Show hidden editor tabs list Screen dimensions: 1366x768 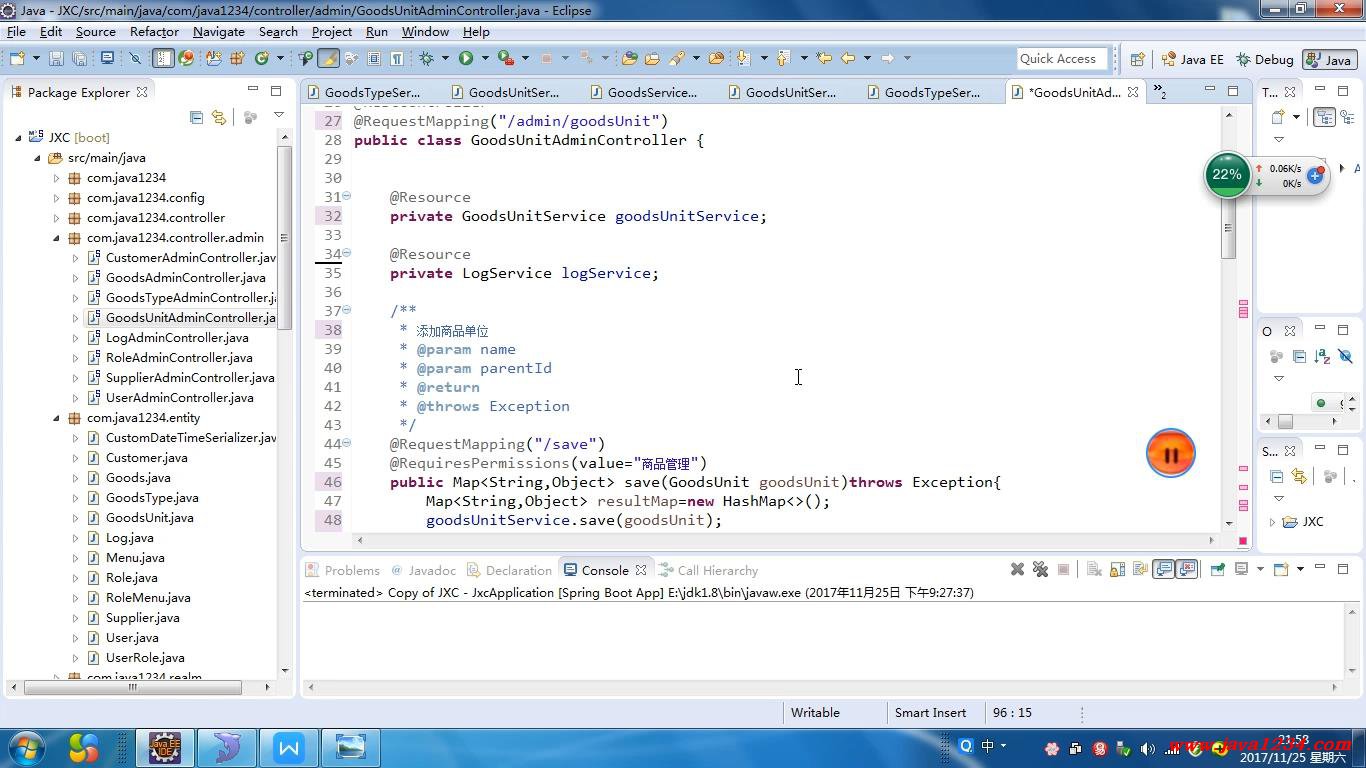(1160, 92)
